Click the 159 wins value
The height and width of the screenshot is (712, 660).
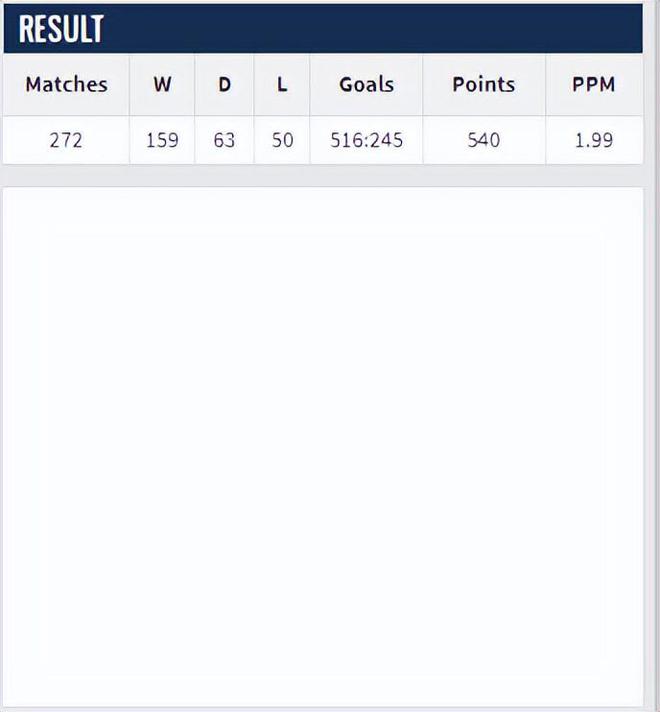click(162, 140)
